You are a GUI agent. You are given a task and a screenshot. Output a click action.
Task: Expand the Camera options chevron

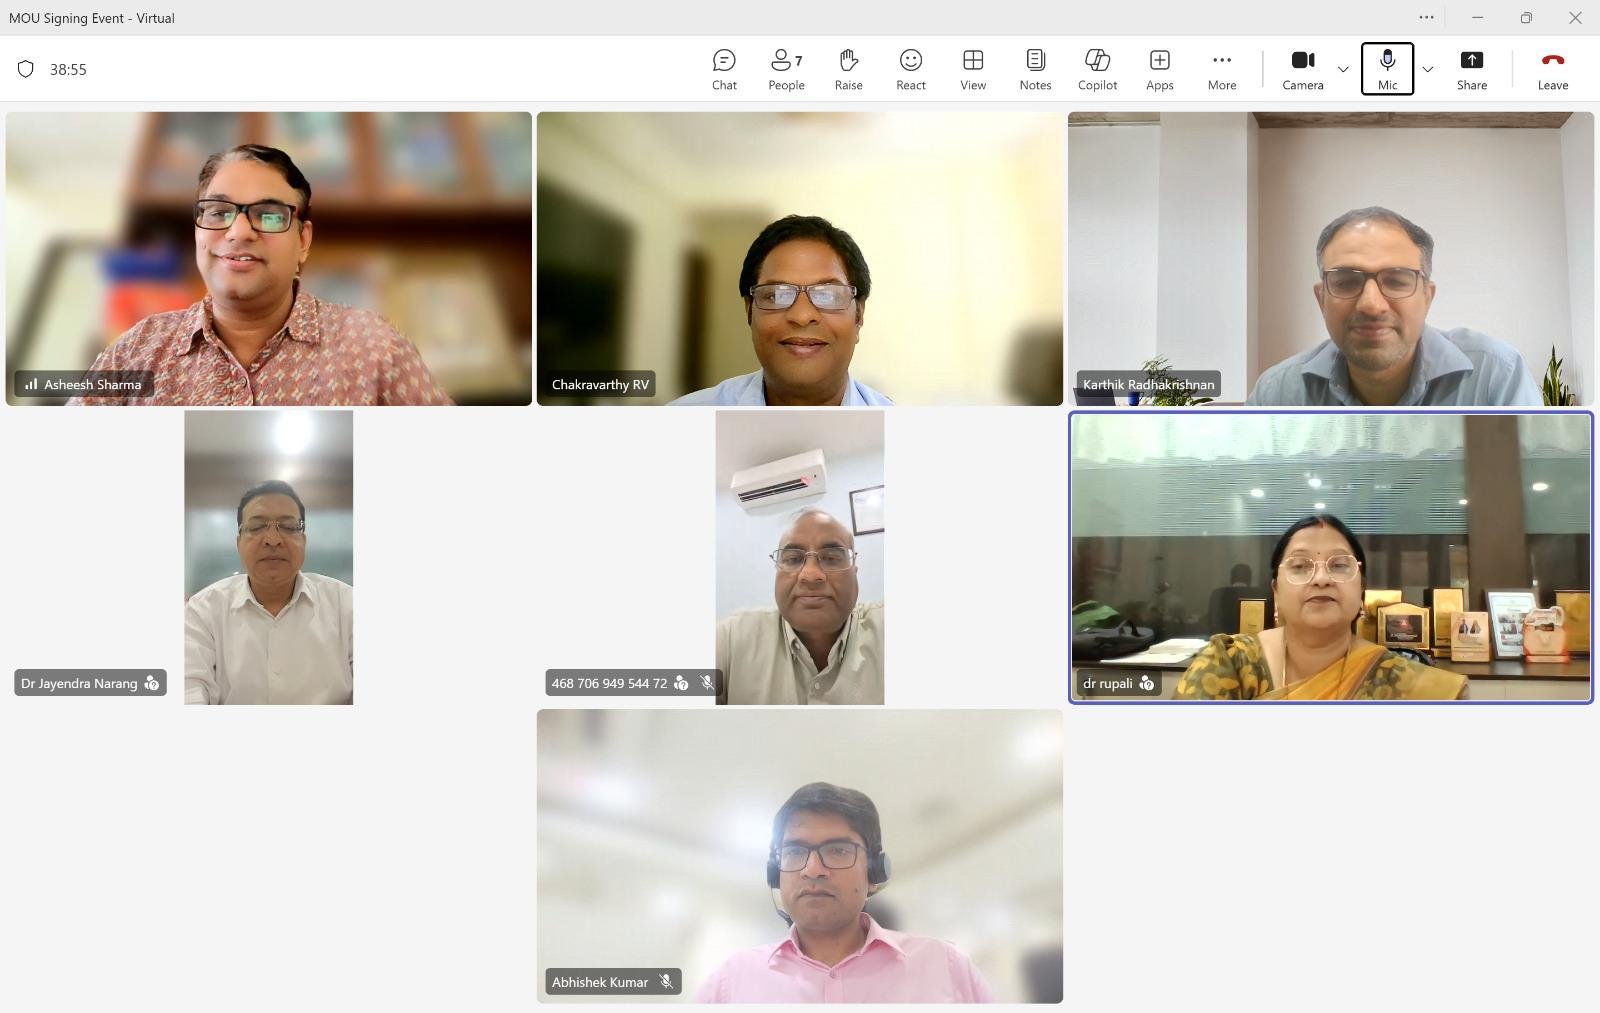point(1343,69)
